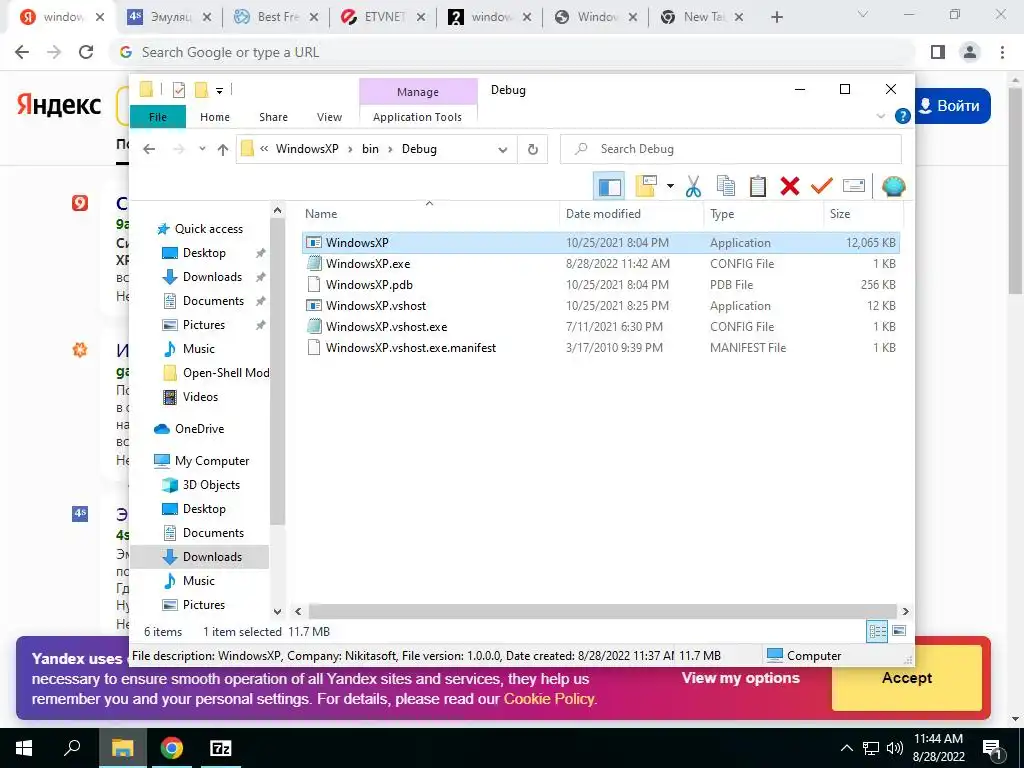Viewport: 1024px width, 768px height.
Task: Click the orange checkmark Properties icon
Action: pos(822,187)
